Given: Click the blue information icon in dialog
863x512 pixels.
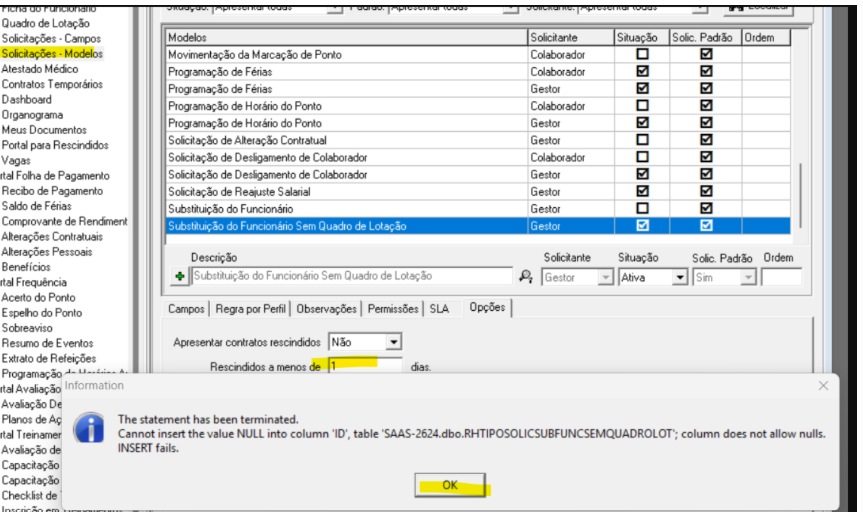Looking at the screenshot, I should click(91, 429).
